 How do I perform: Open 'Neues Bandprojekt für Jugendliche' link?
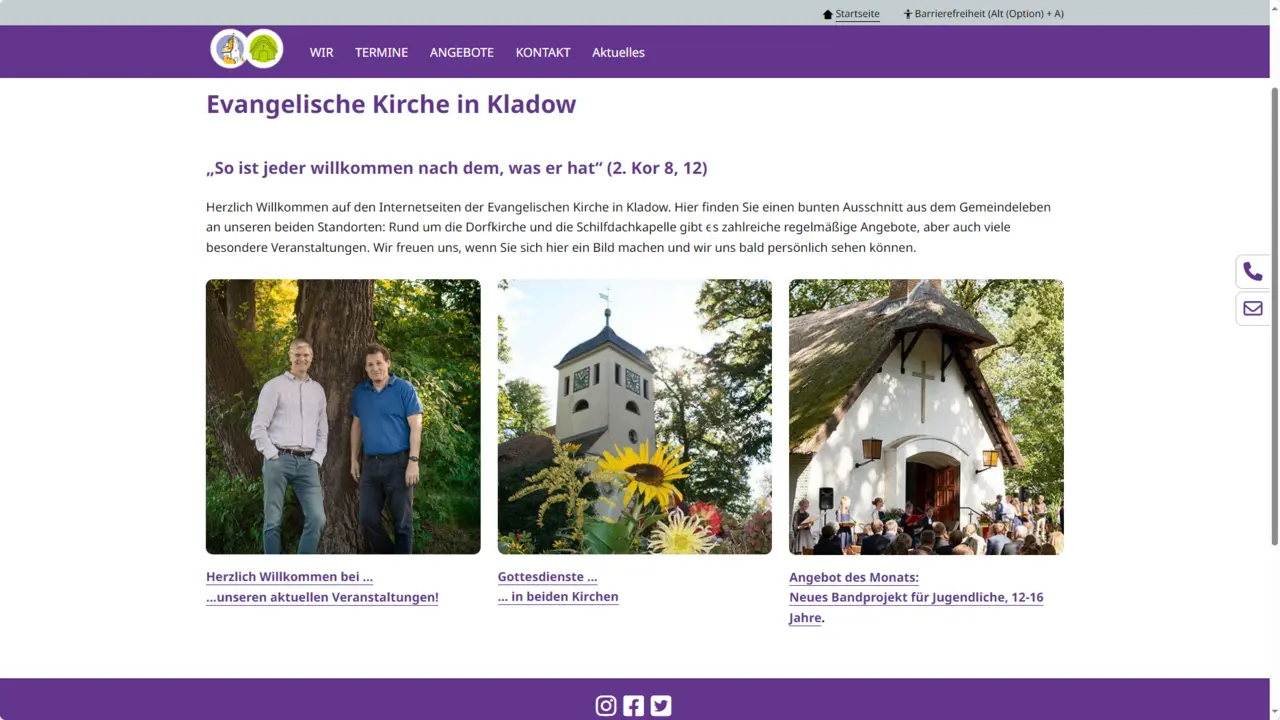tap(916, 607)
